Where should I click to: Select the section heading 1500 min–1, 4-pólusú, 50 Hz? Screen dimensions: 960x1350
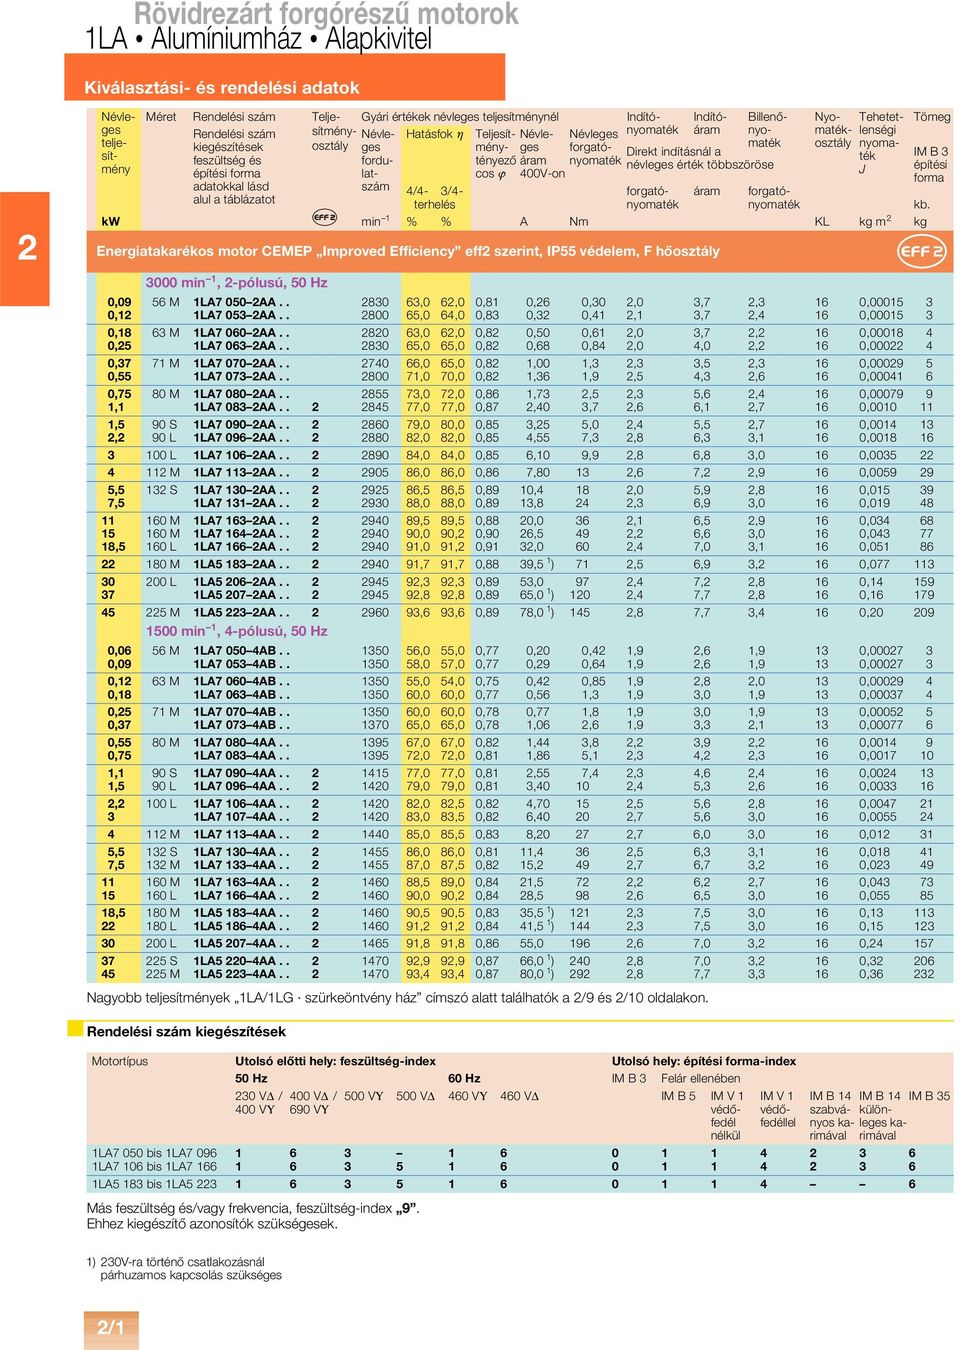(237, 631)
